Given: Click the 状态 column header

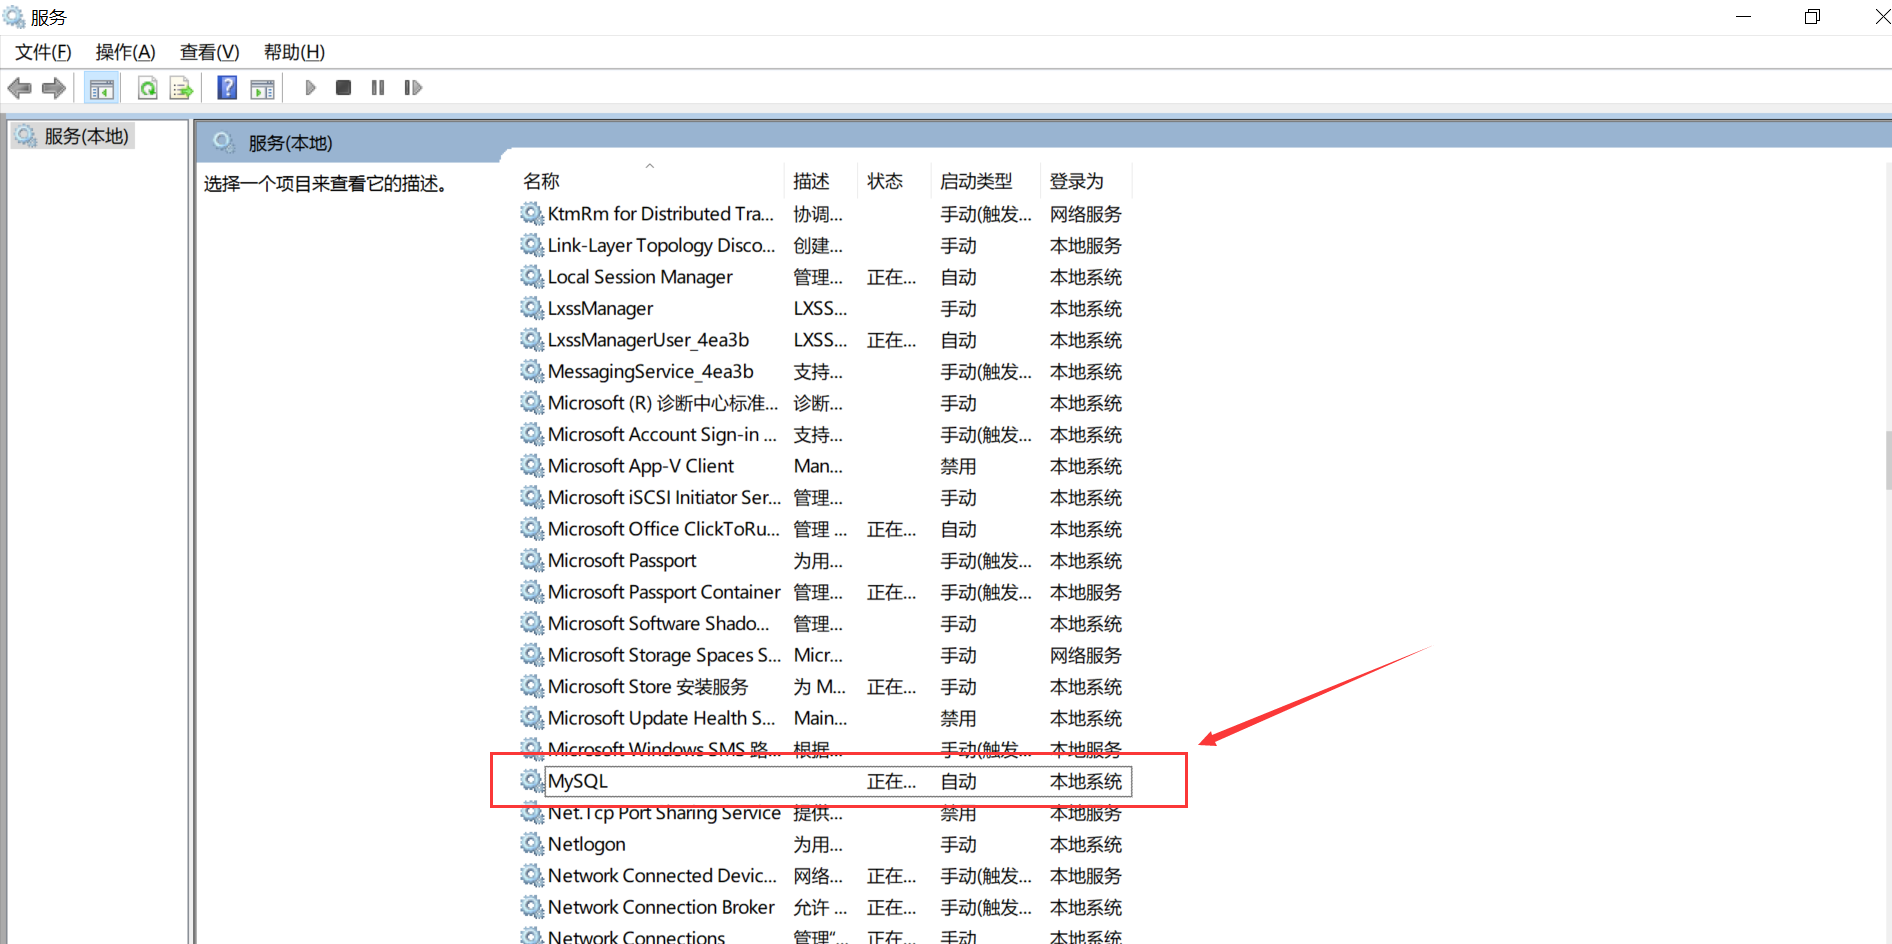Looking at the screenshot, I should coord(884,180).
